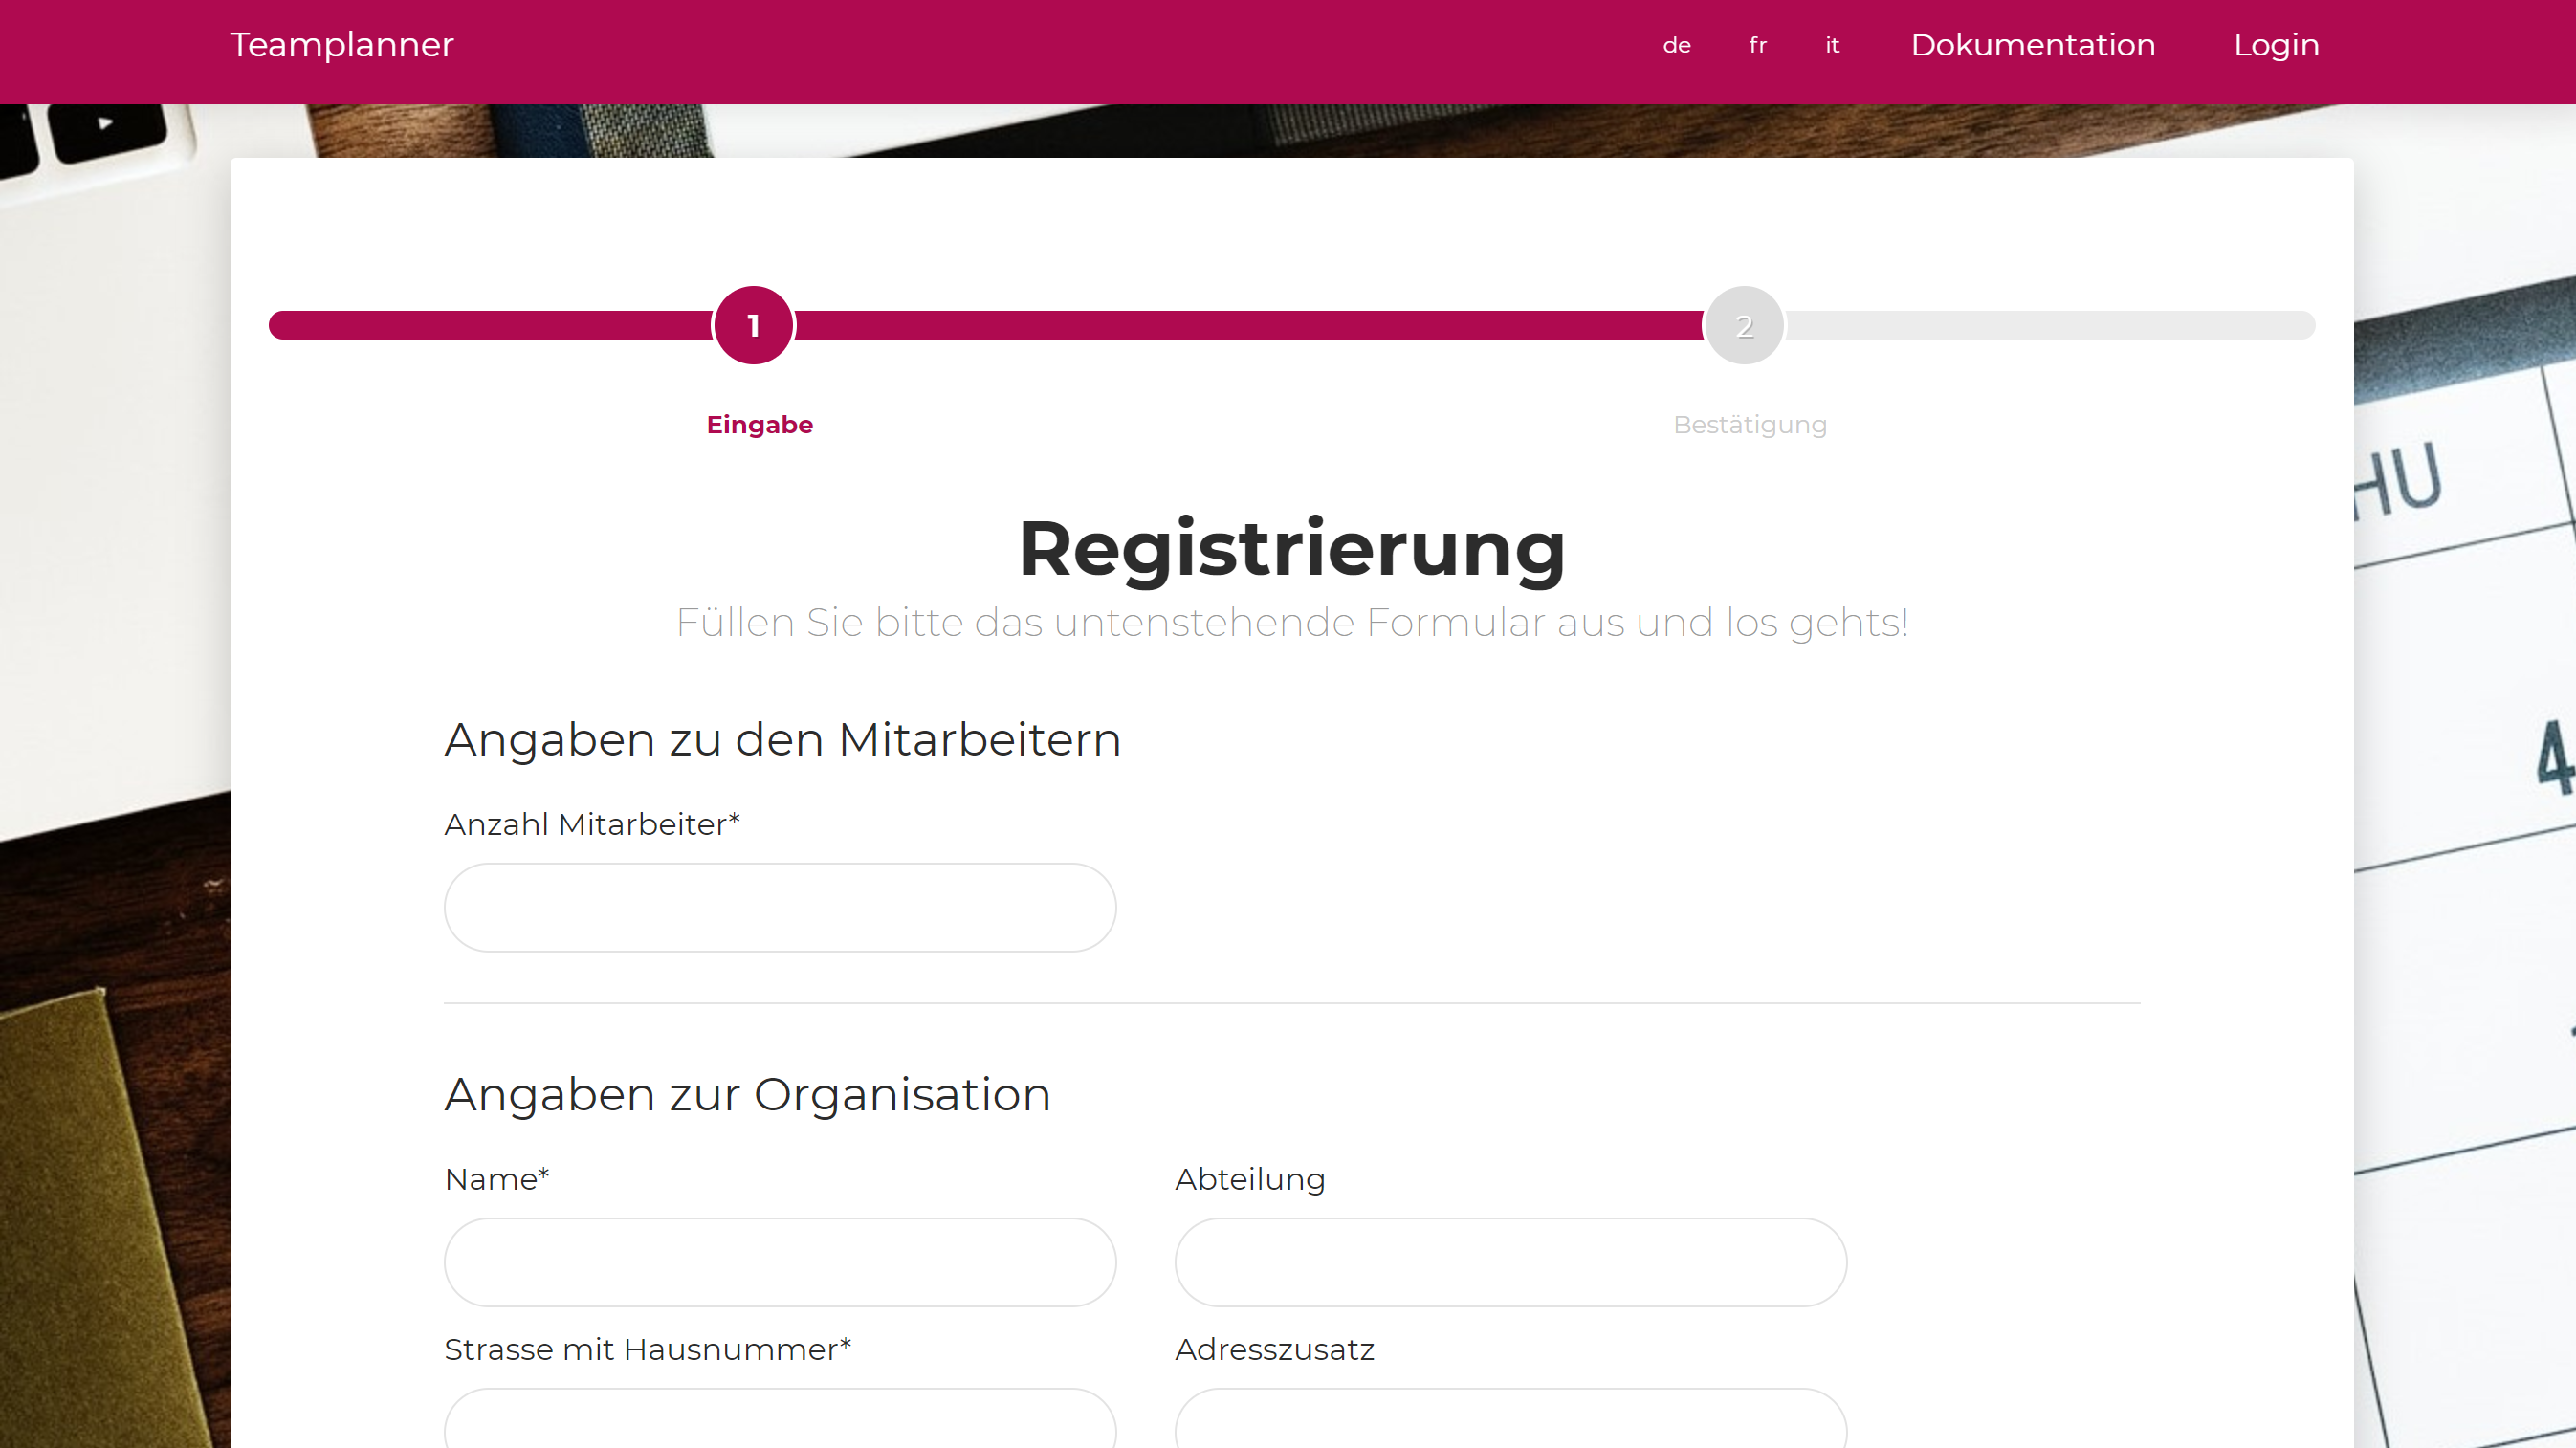Click the Angaben zu den Mitarbeitern heading
This screenshot has height=1448, width=2576.
[x=783, y=740]
